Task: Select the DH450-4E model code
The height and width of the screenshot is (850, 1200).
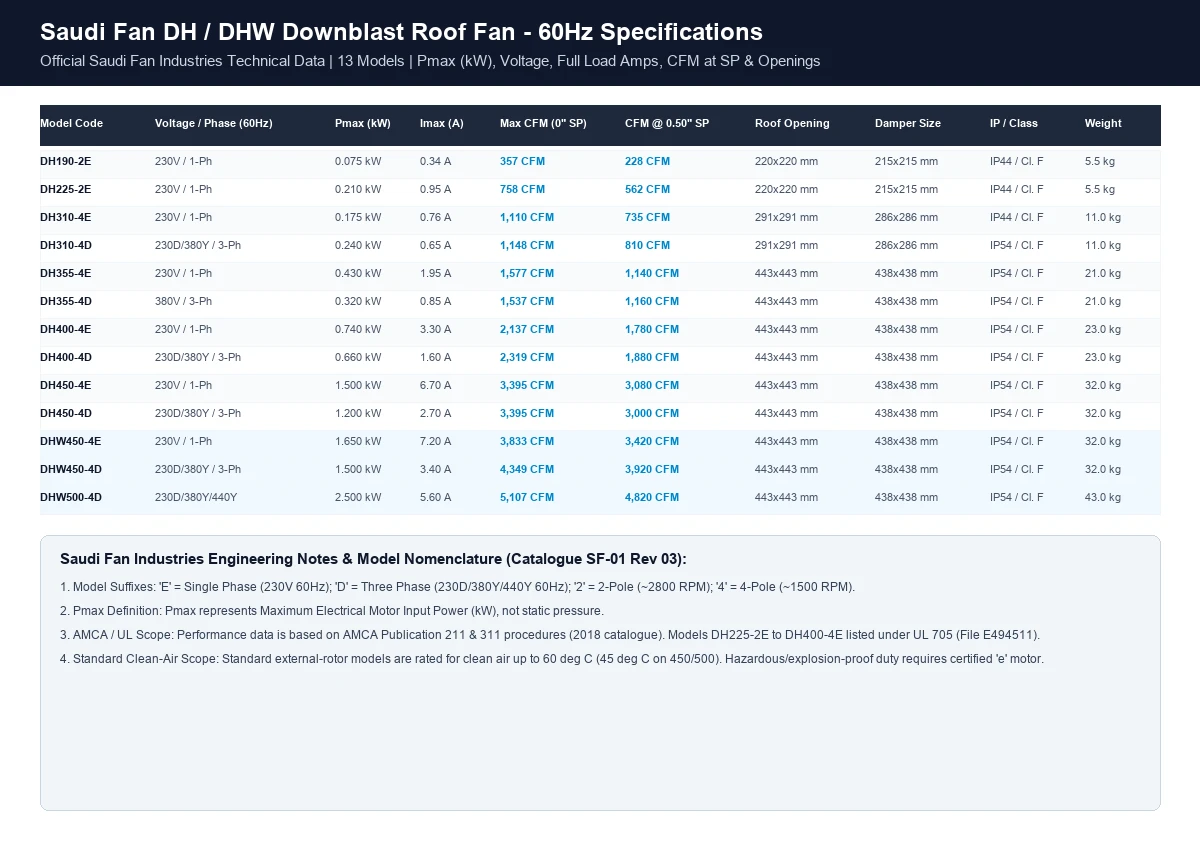Action: (66, 385)
